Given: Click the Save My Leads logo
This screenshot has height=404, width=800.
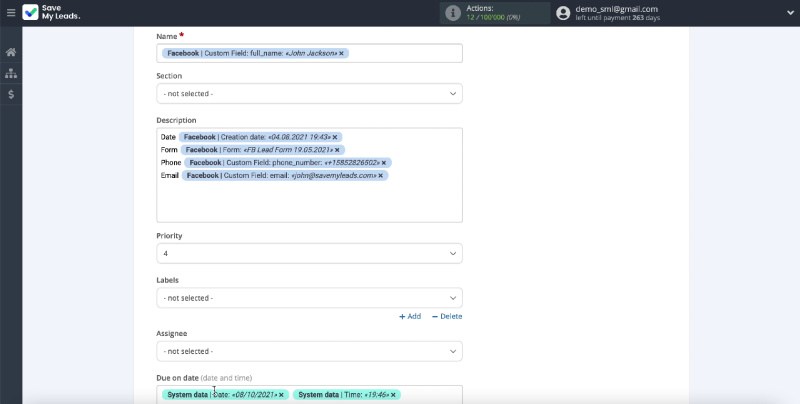Looking at the screenshot, I should (x=51, y=13).
